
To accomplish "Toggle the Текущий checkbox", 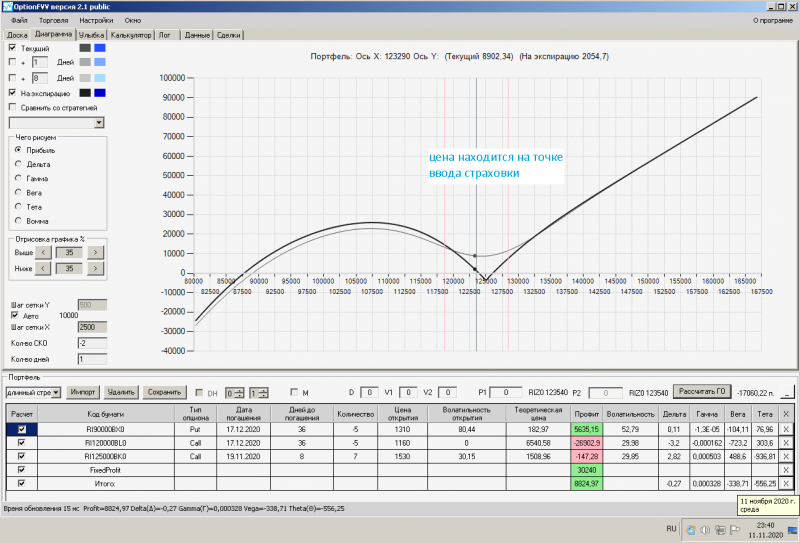I will pyautogui.click(x=12, y=47).
